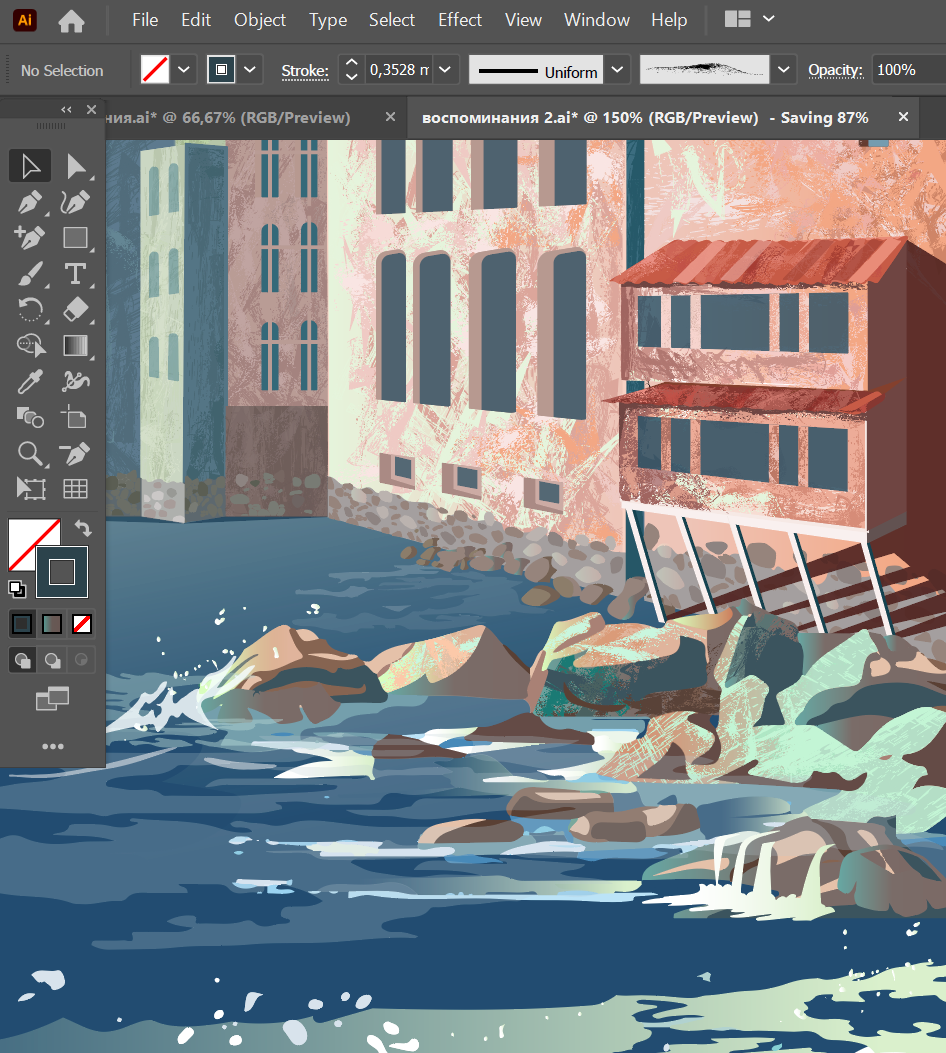Expand the stroke weight dropdown
946x1053 pixels.
tap(446, 70)
